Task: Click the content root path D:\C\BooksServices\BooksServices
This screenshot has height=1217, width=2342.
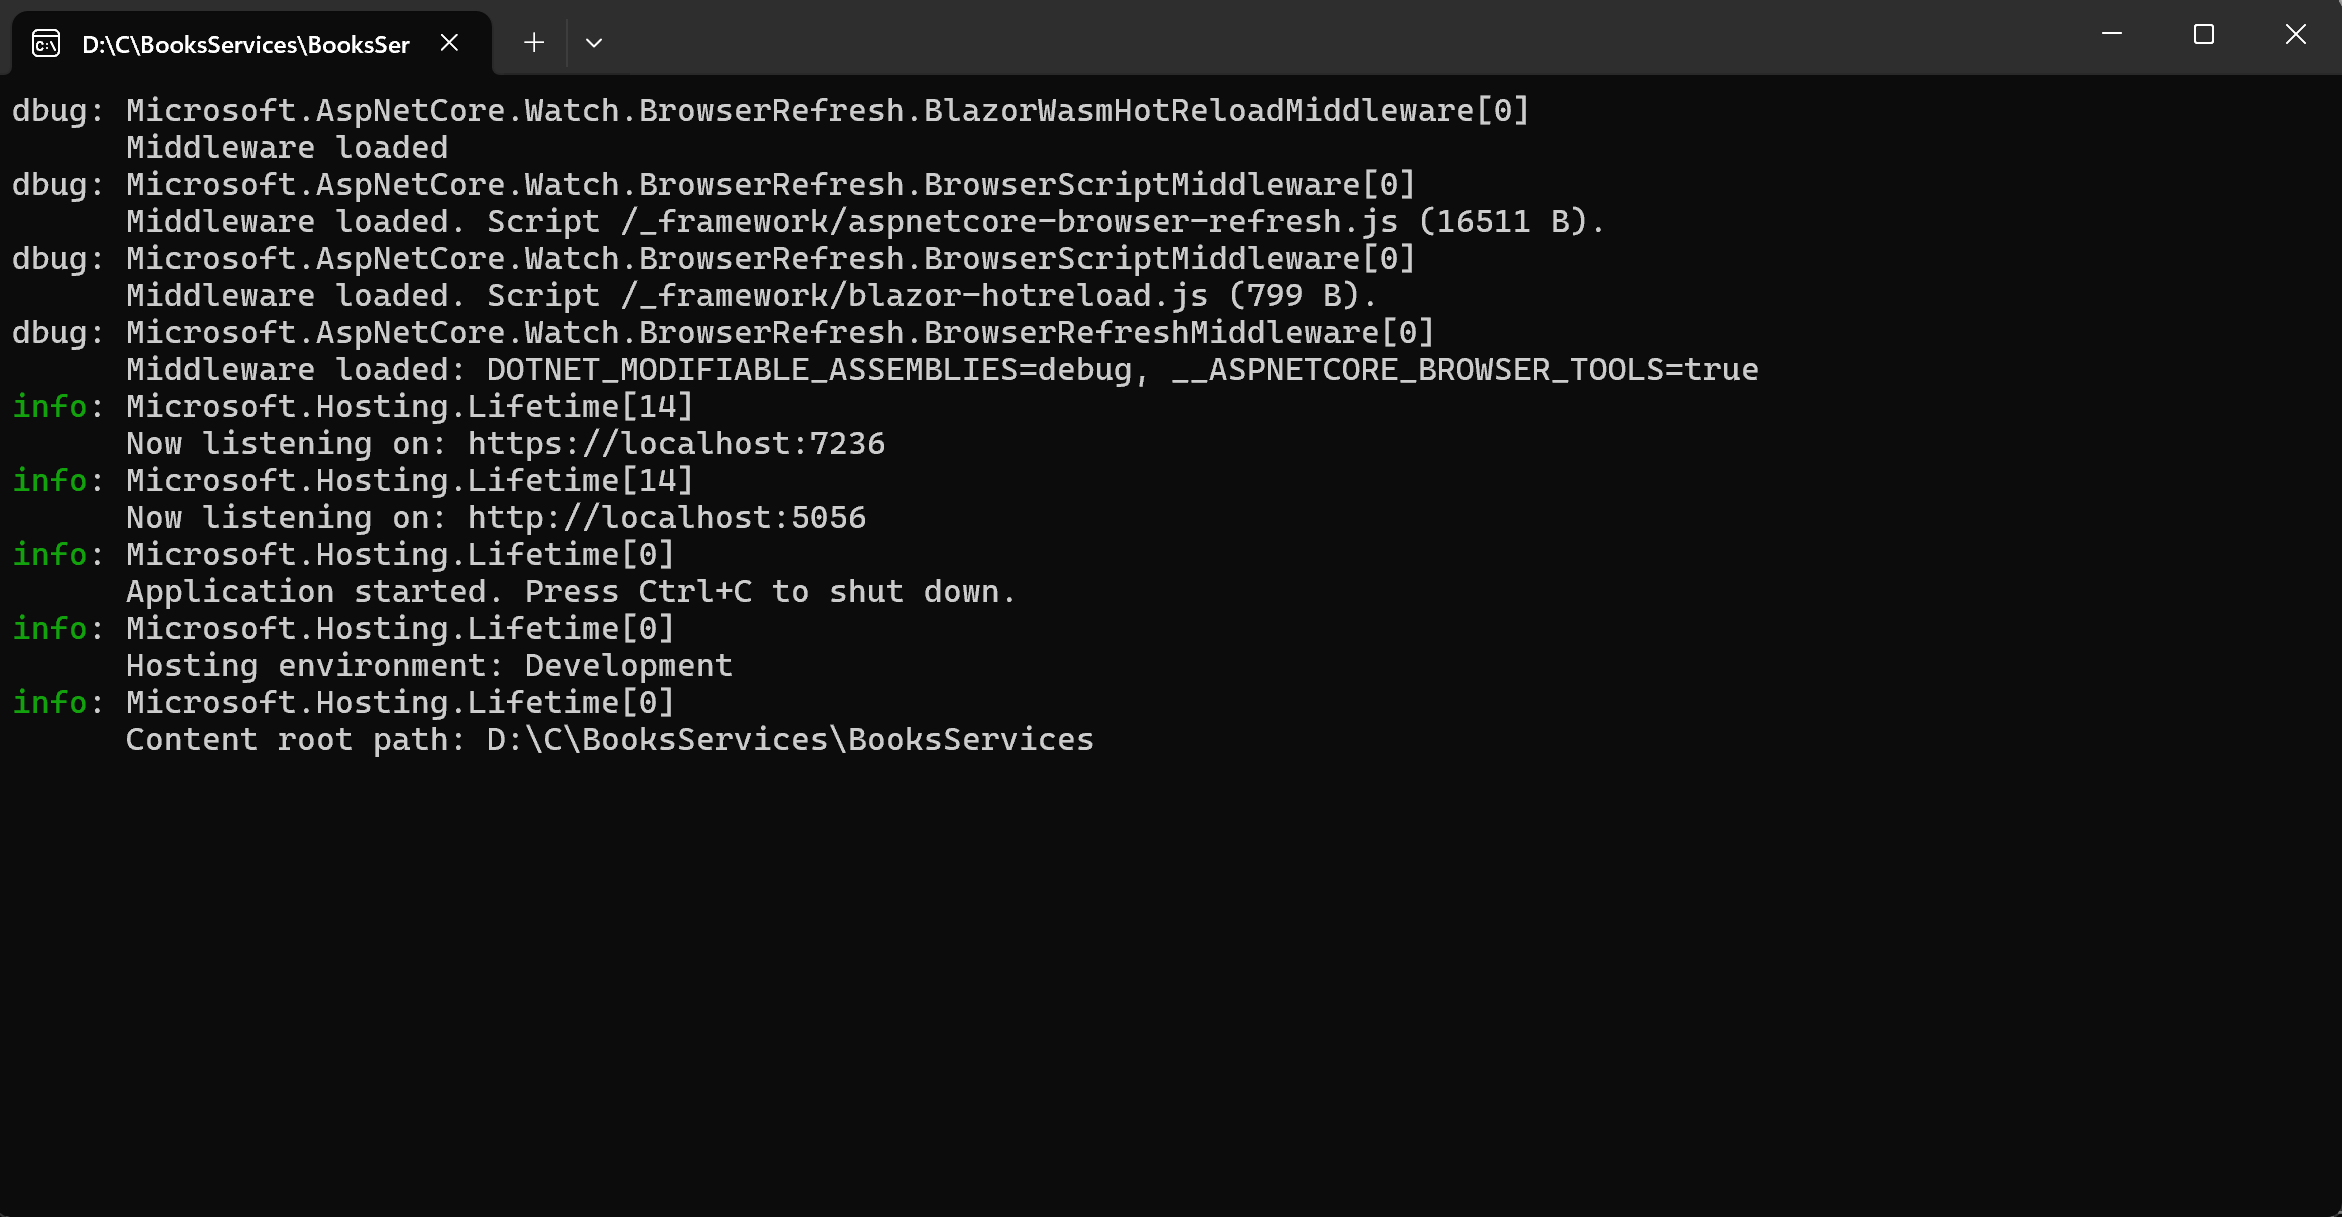Action: (x=790, y=739)
